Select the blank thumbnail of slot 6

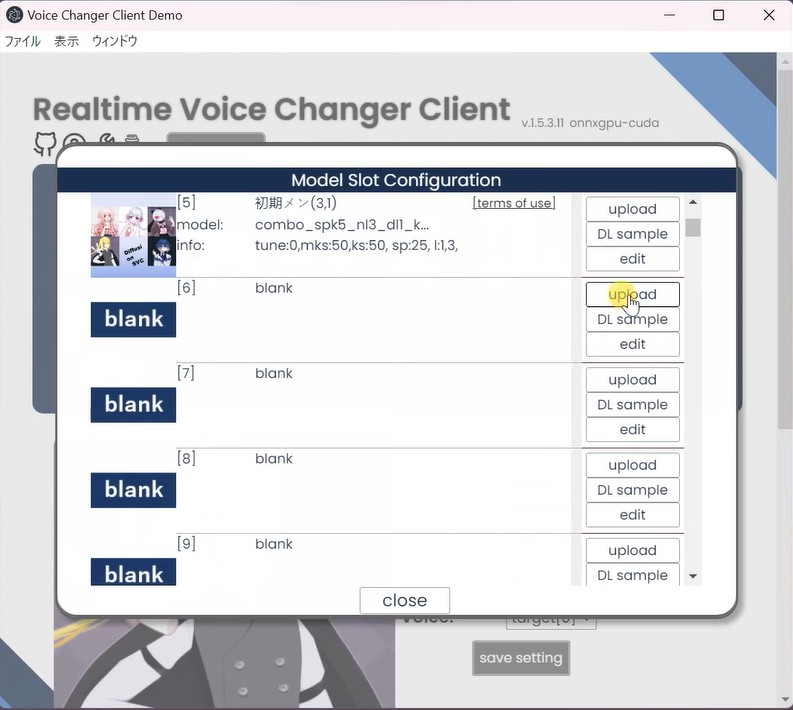pyautogui.click(x=133, y=320)
